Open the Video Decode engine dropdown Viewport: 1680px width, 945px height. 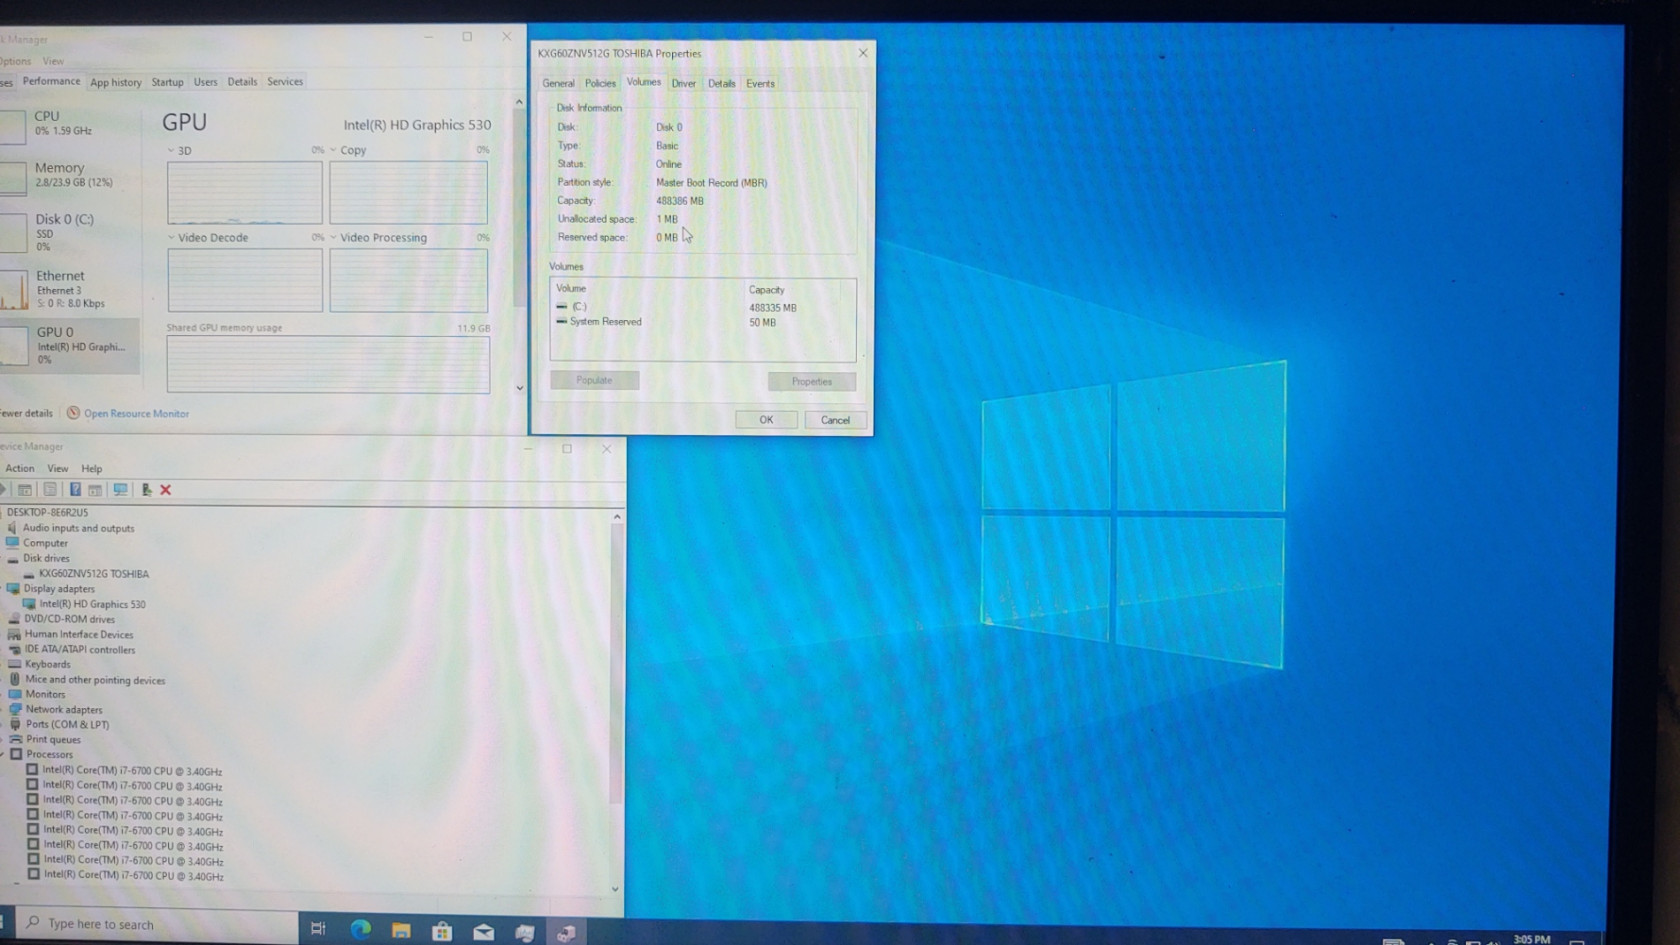coord(171,237)
